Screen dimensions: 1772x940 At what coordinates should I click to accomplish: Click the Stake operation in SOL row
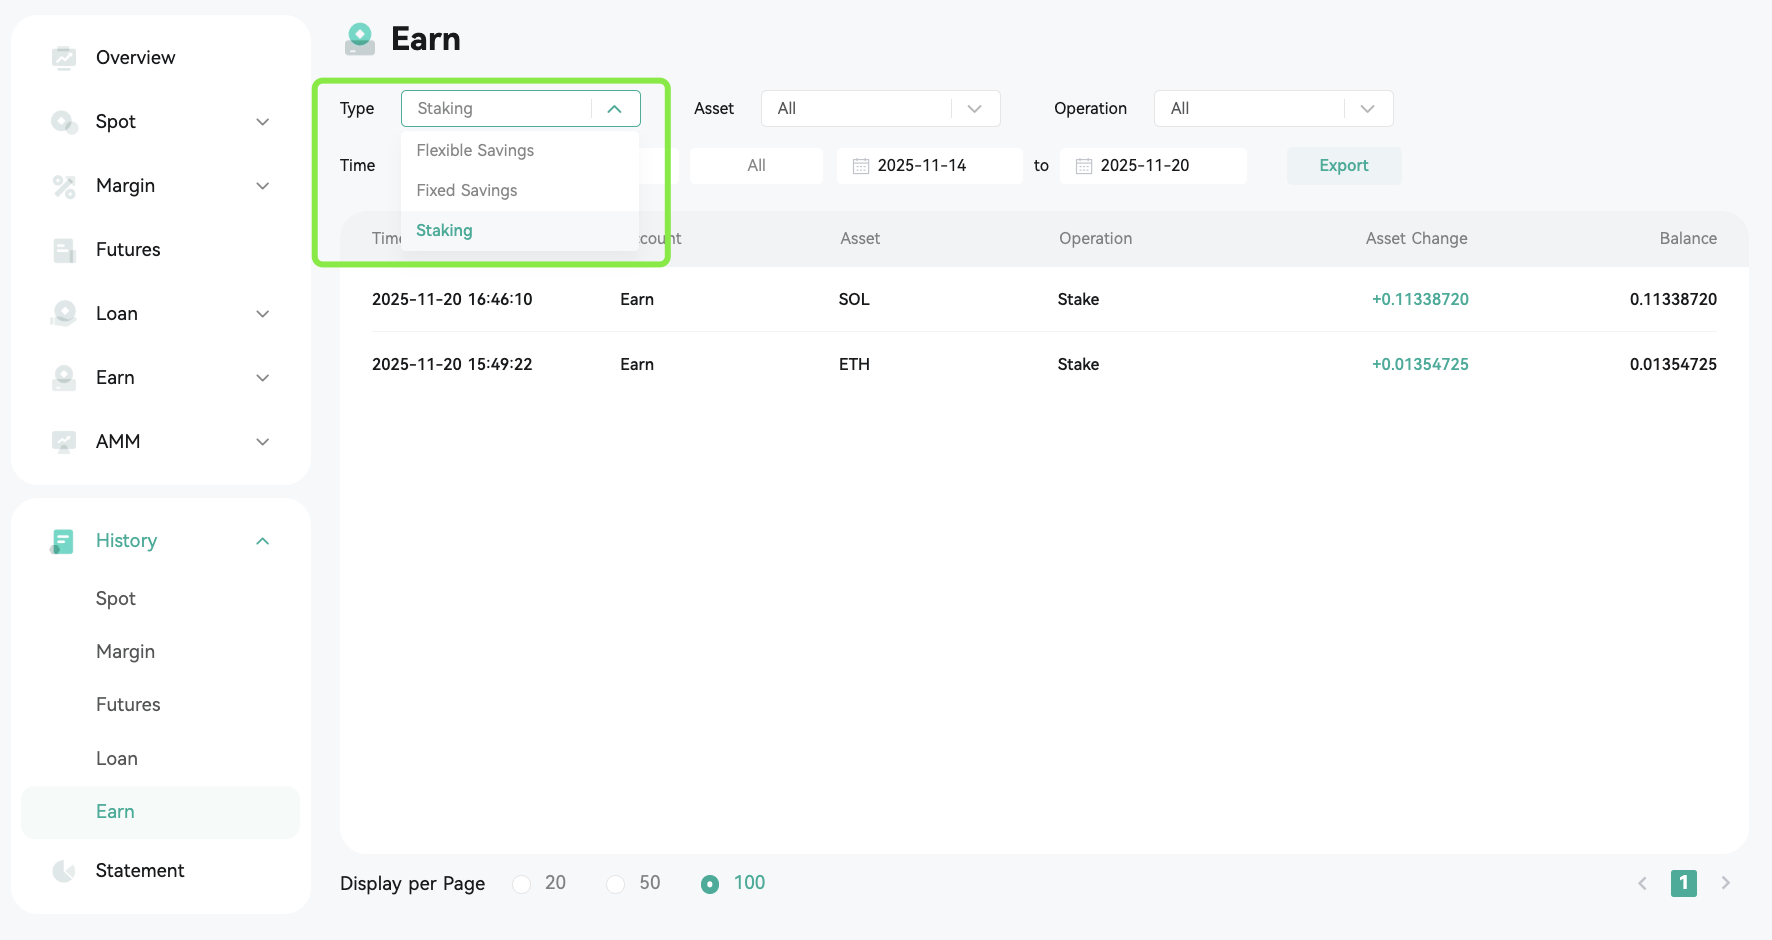pyautogui.click(x=1078, y=300)
